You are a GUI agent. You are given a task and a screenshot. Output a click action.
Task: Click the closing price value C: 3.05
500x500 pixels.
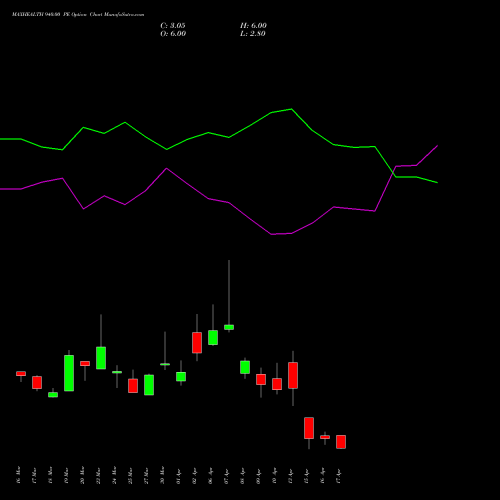(x=173, y=26)
